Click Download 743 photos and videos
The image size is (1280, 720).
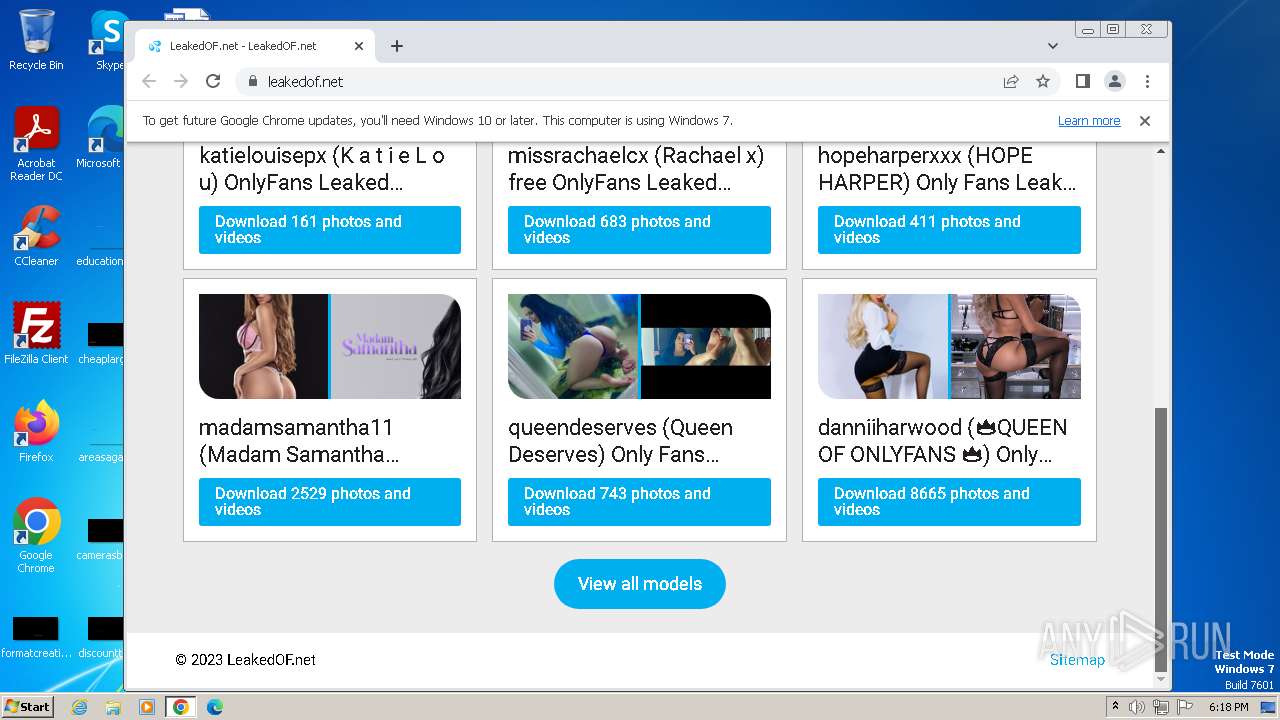pyautogui.click(x=639, y=502)
